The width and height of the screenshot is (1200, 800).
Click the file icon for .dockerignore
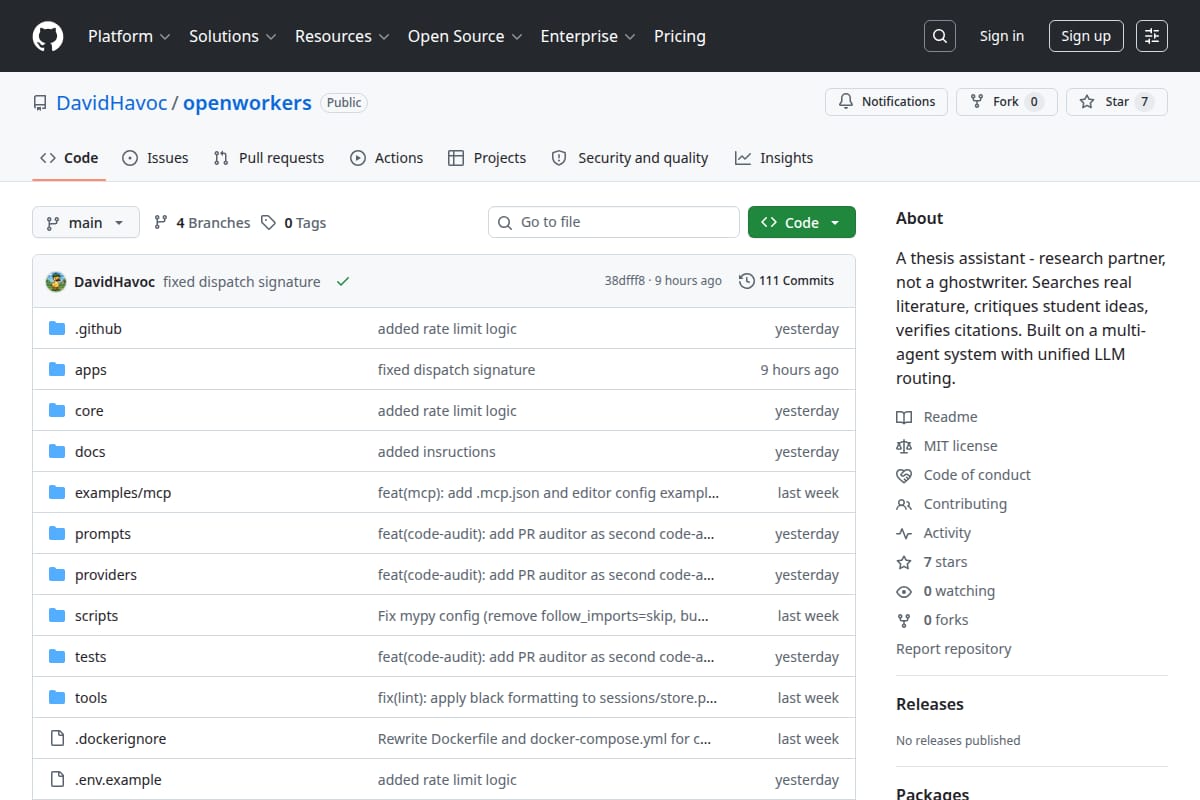[x=57, y=739]
